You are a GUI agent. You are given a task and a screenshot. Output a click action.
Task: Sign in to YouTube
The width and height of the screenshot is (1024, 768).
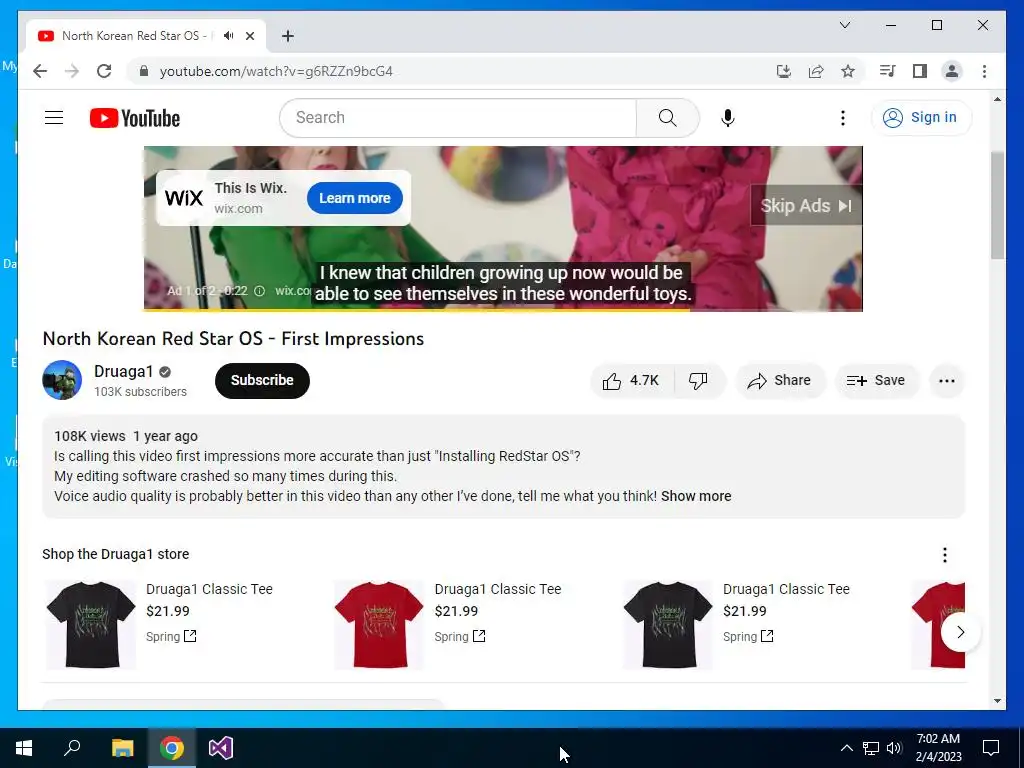coord(921,118)
